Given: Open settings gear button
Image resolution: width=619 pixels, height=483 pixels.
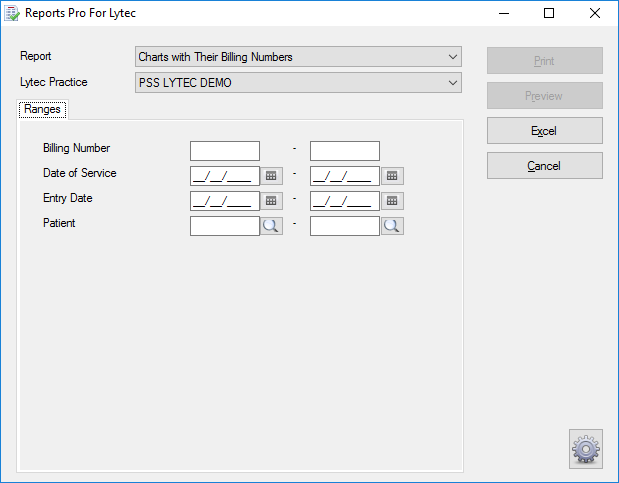Looking at the screenshot, I should (x=586, y=449).
